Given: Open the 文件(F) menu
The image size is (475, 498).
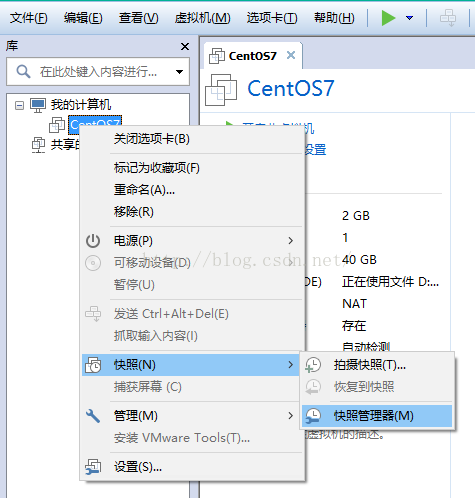Looking at the screenshot, I should [28, 18].
